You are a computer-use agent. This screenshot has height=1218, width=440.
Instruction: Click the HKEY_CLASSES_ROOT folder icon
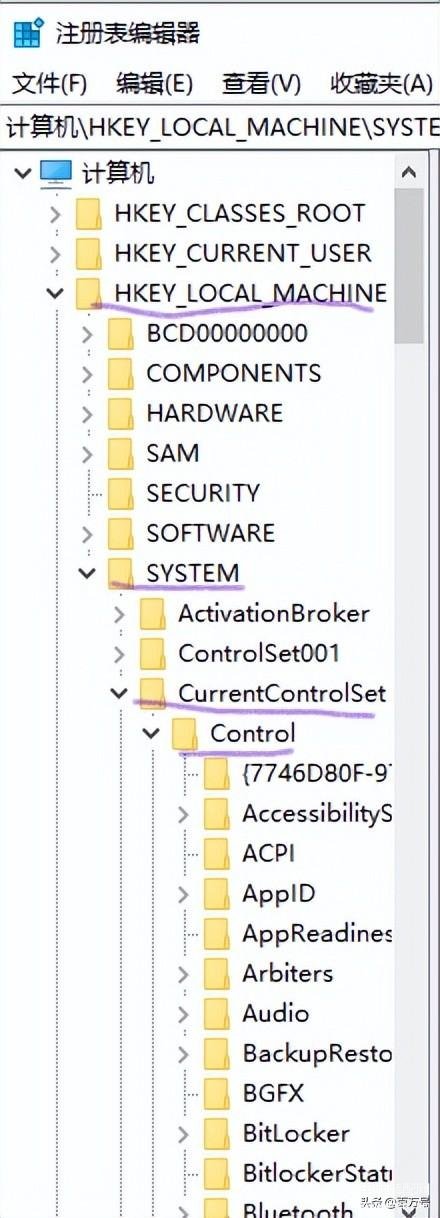click(89, 213)
